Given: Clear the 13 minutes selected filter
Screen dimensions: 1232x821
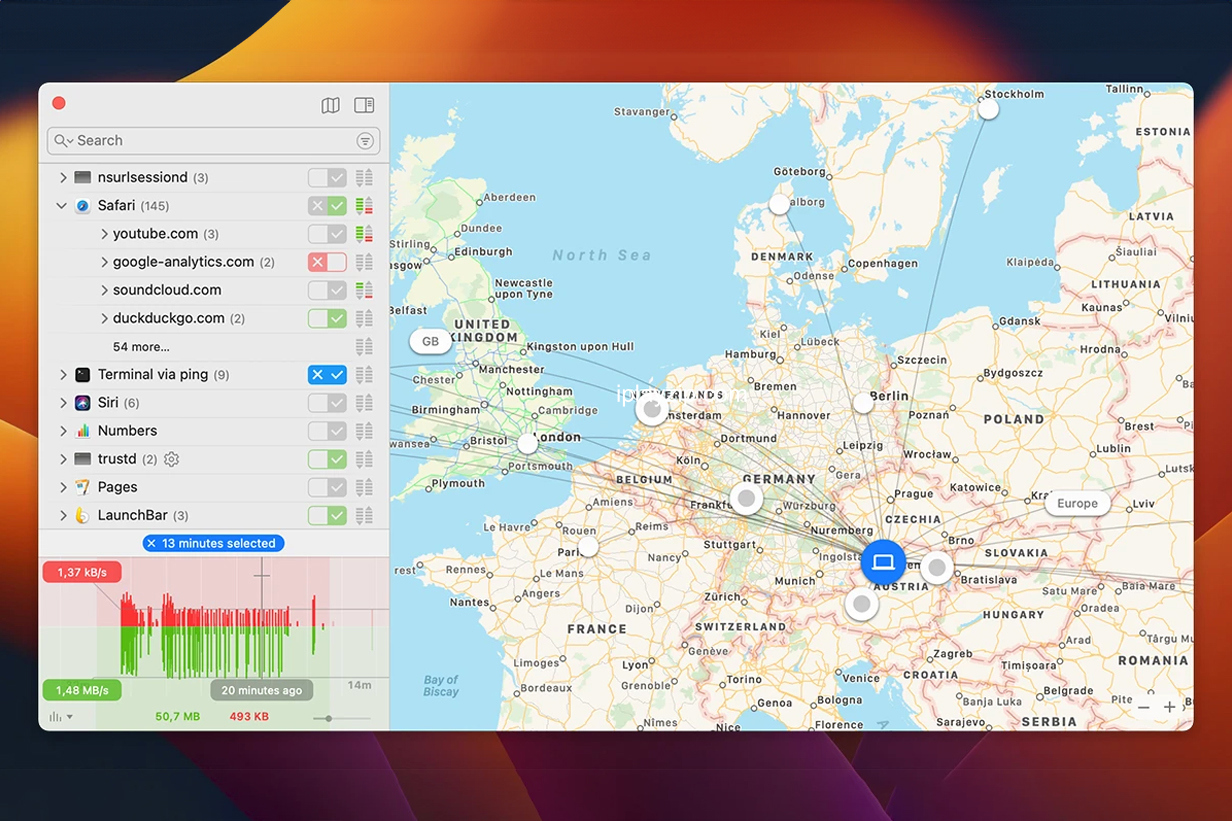Looking at the screenshot, I should click(x=151, y=543).
